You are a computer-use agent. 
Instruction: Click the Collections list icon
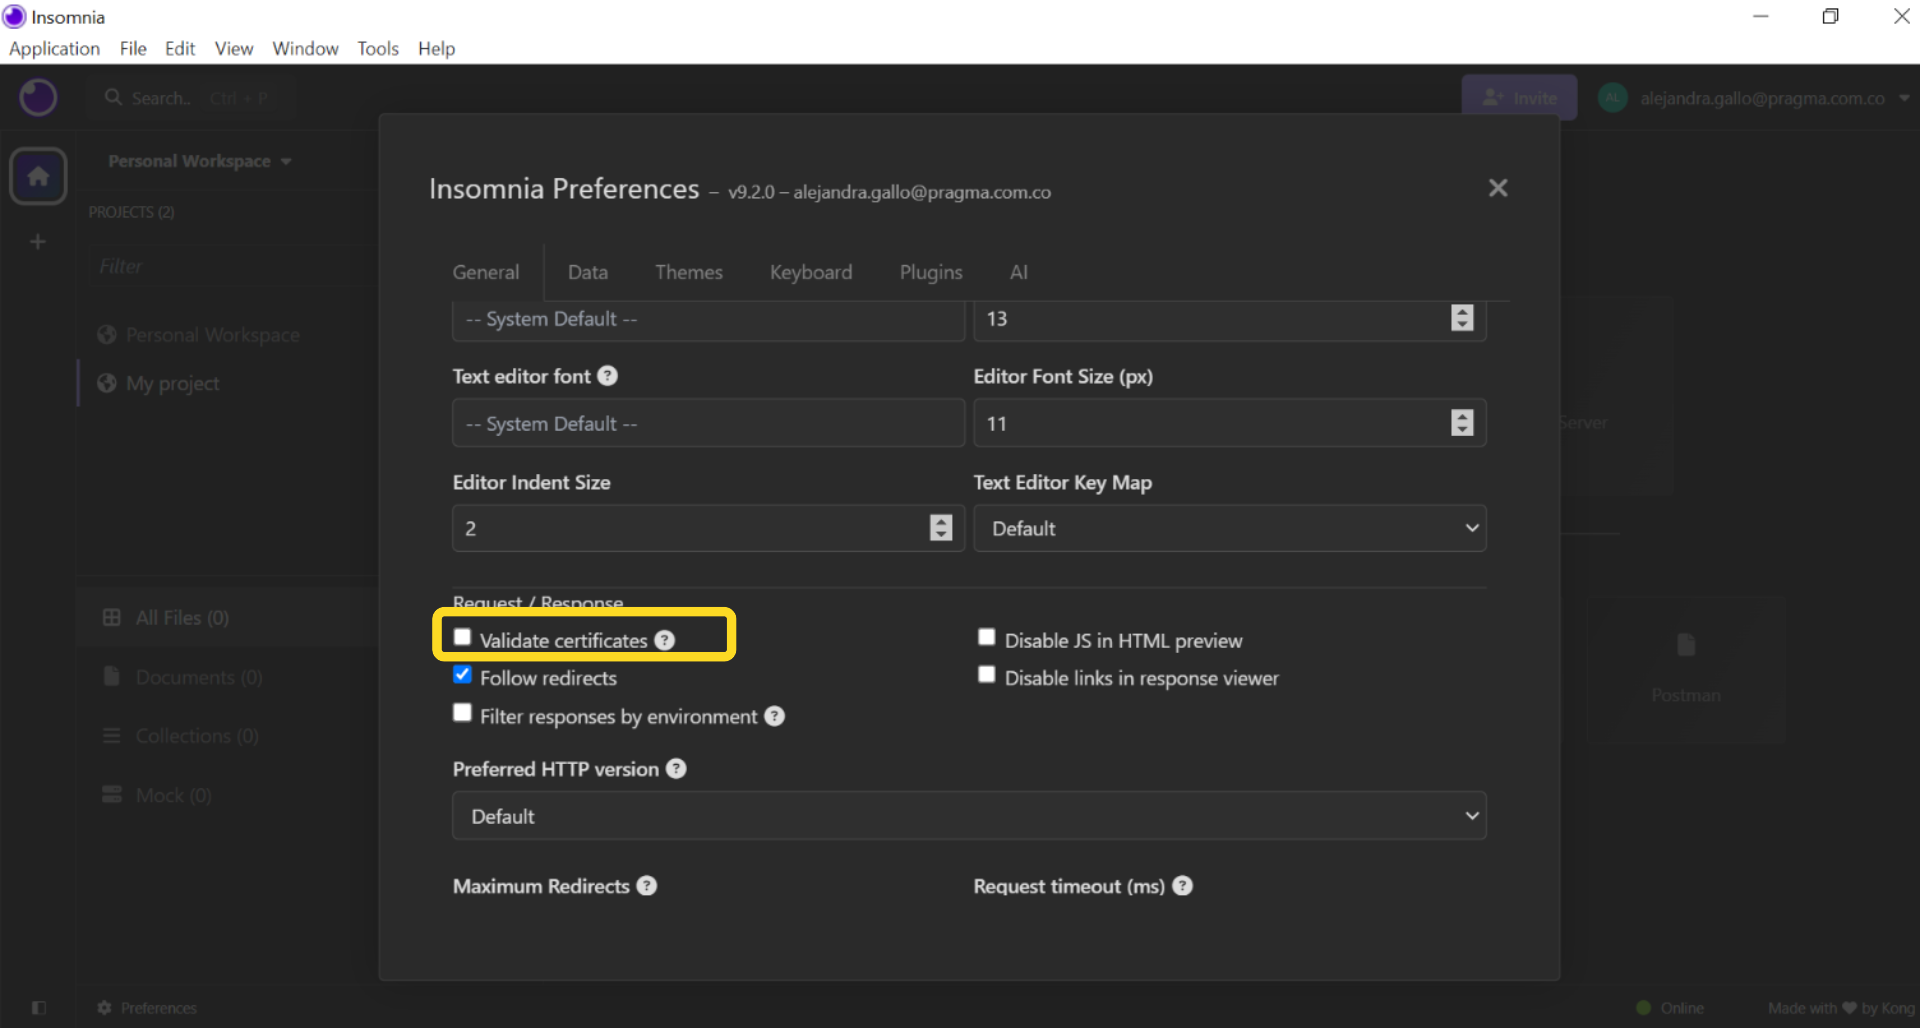(x=112, y=735)
